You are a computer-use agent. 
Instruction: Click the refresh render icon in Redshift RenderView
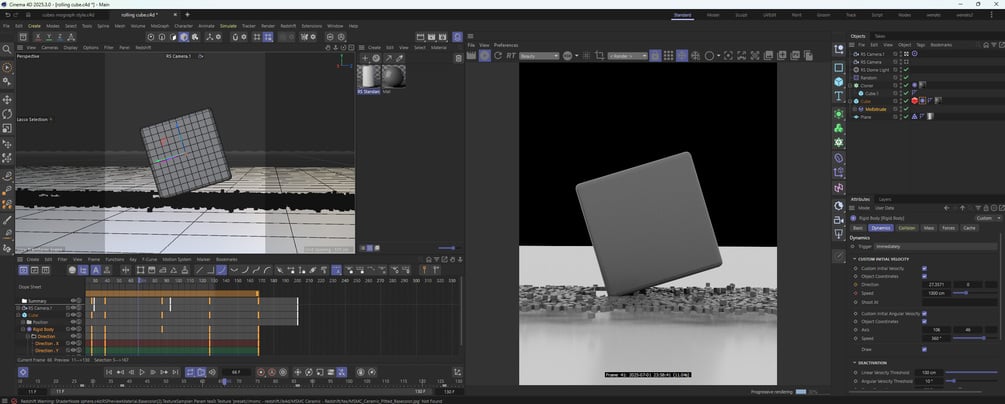498,56
